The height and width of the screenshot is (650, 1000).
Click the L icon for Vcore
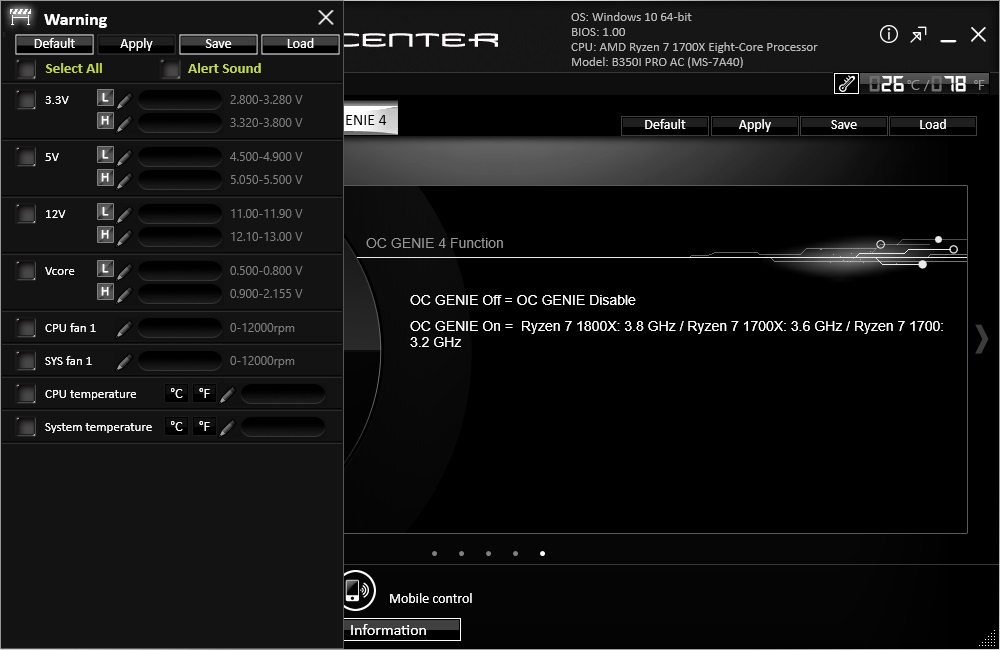tap(105, 269)
